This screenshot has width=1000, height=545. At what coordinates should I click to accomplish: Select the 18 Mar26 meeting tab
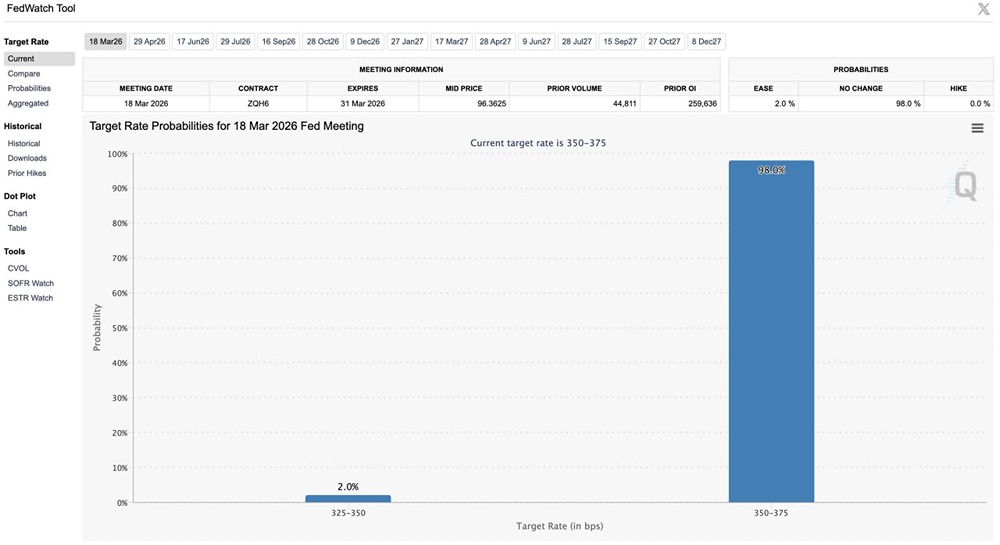pos(105,42)
